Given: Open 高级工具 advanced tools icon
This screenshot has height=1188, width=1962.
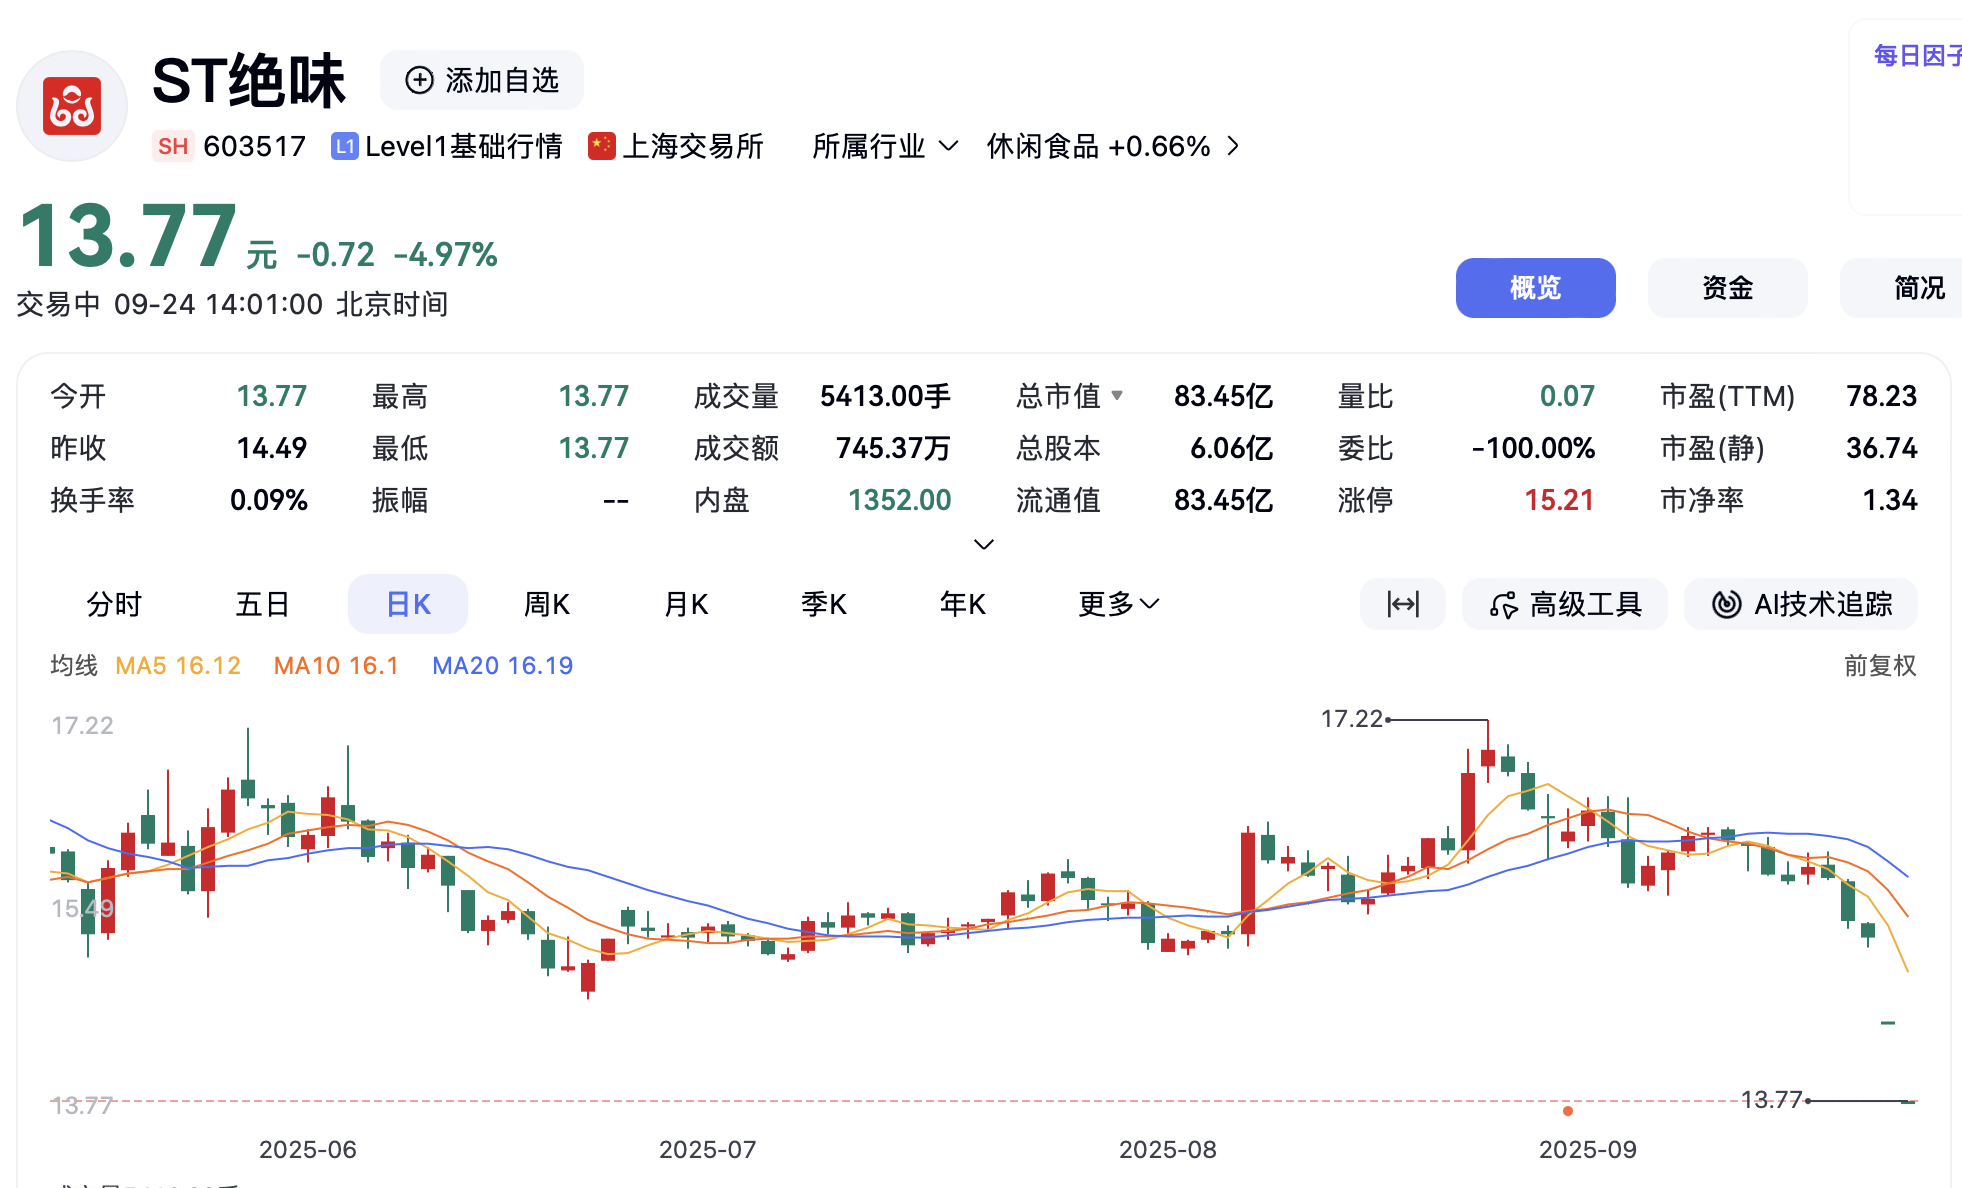Looking at the screenshot, I should click(x=1503, y=604).
